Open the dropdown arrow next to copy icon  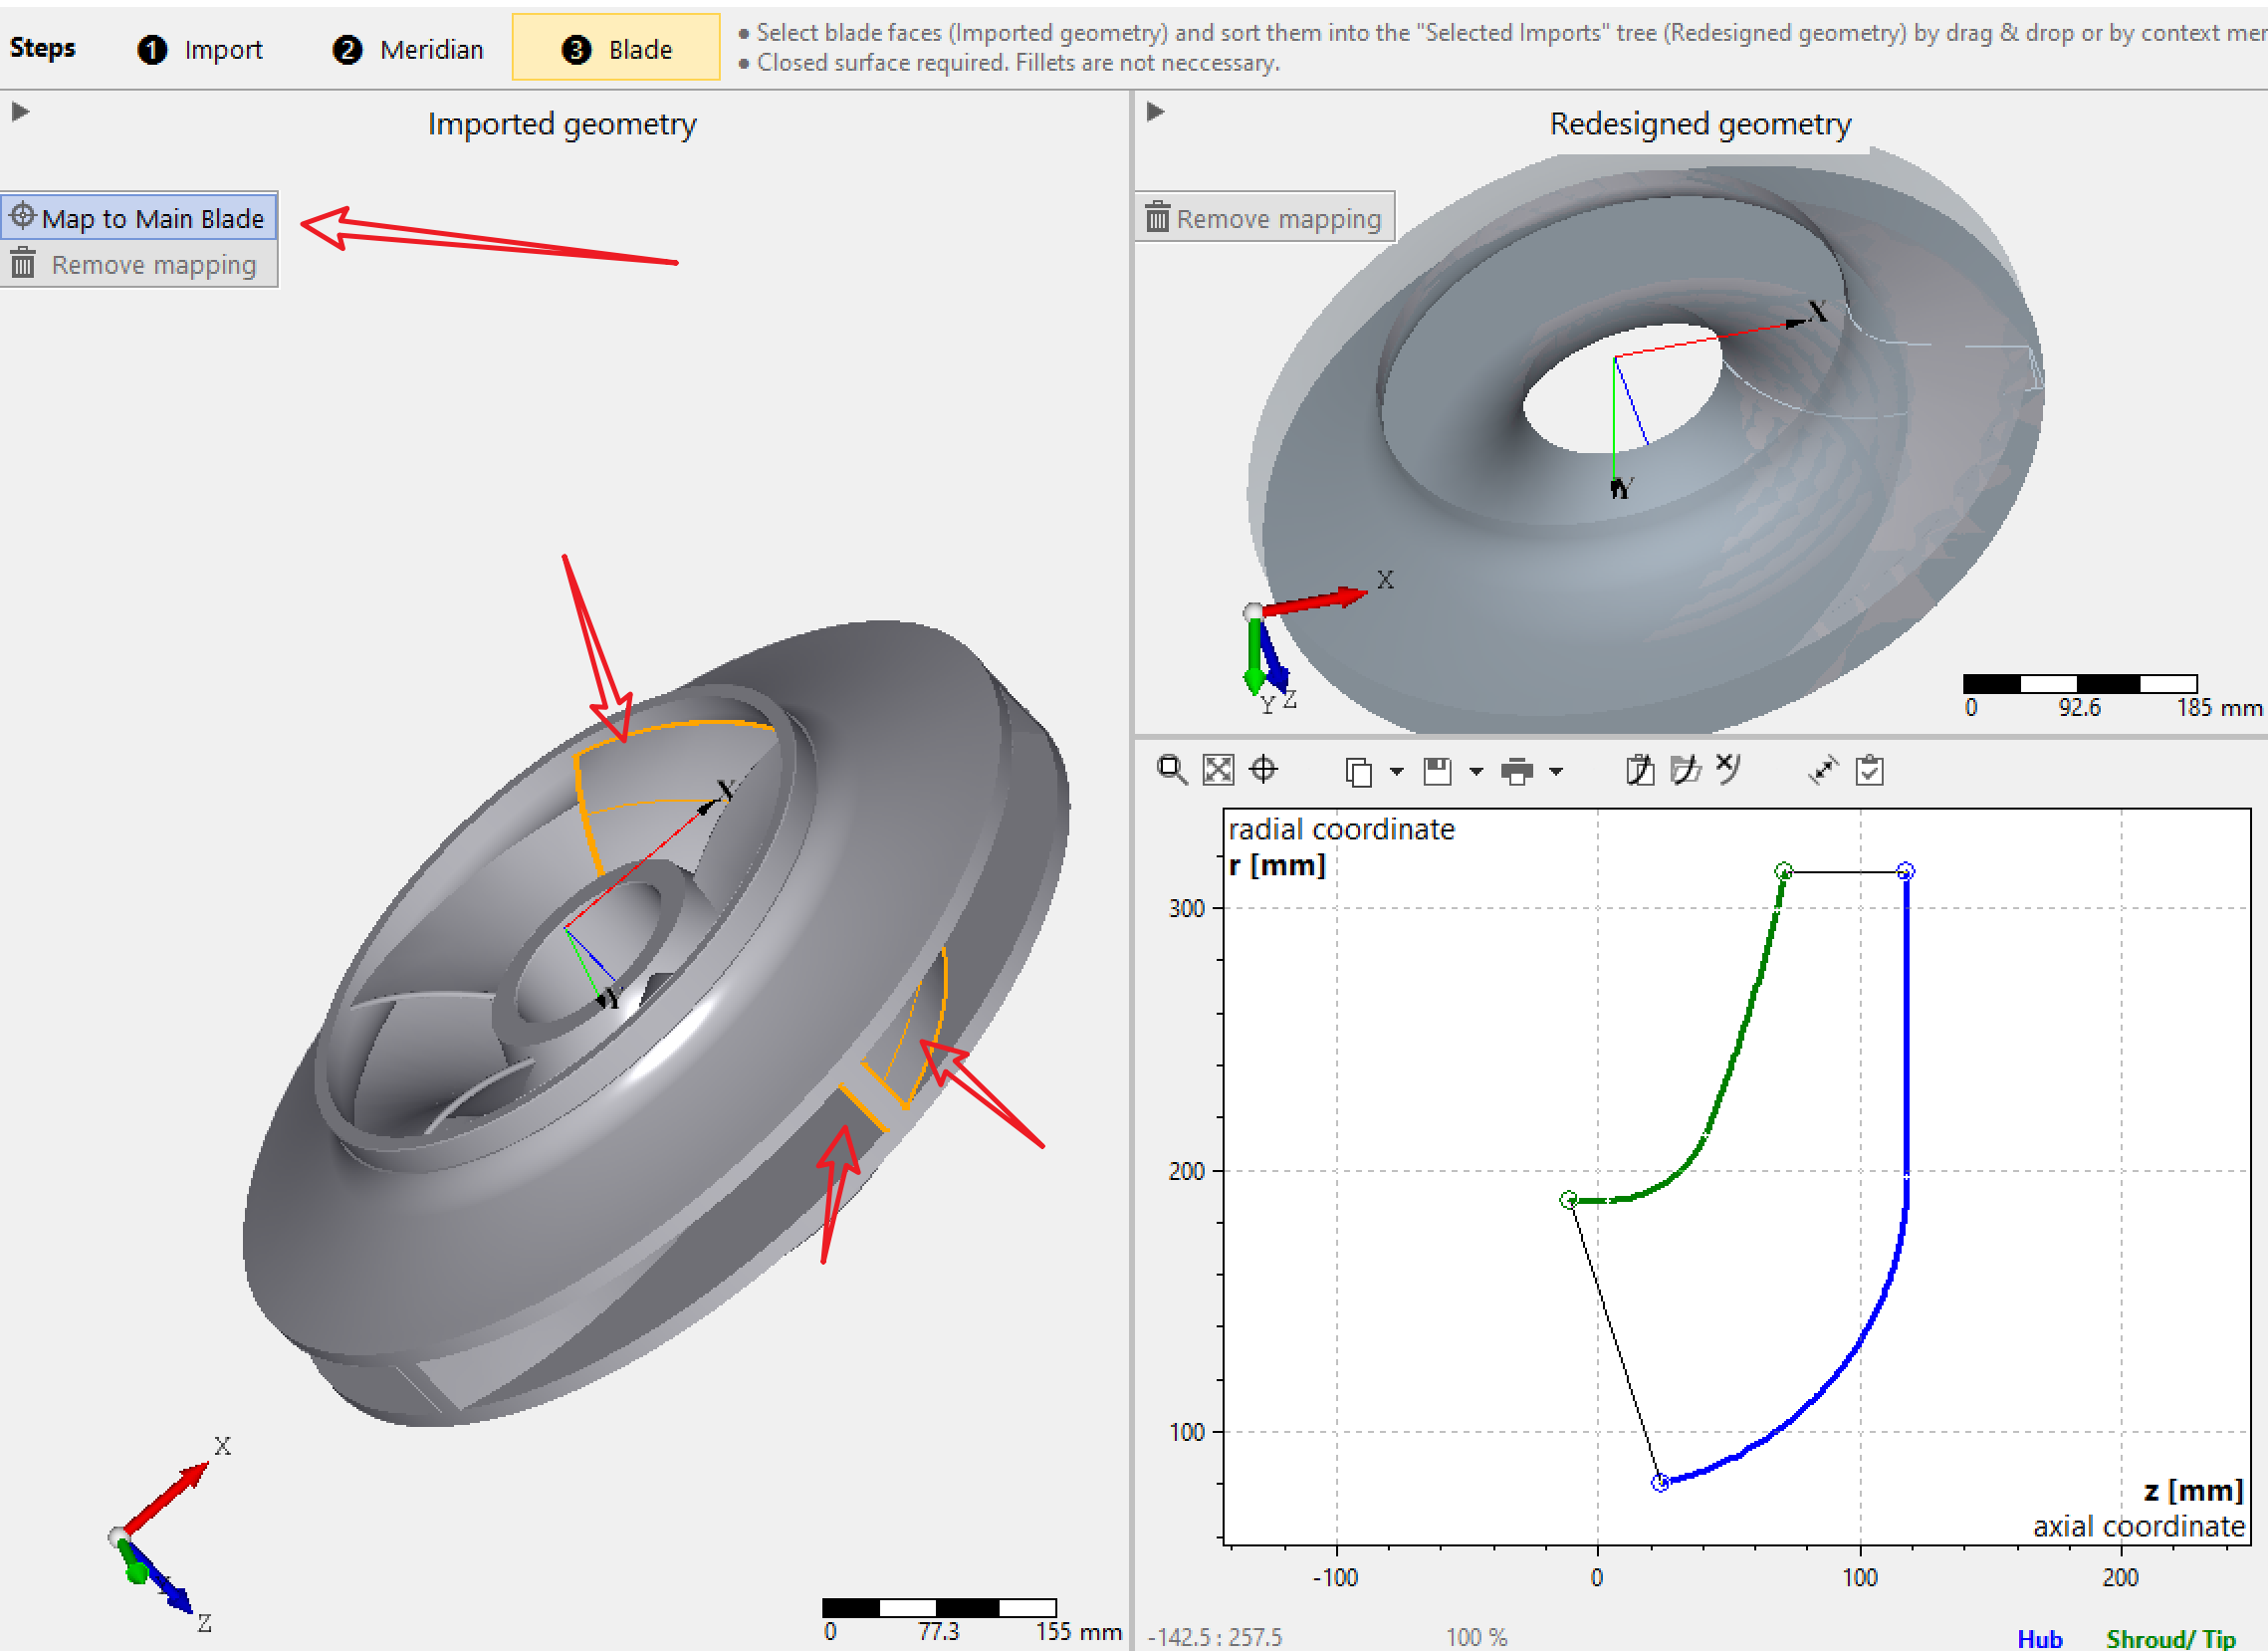[x=1396, y=771]
